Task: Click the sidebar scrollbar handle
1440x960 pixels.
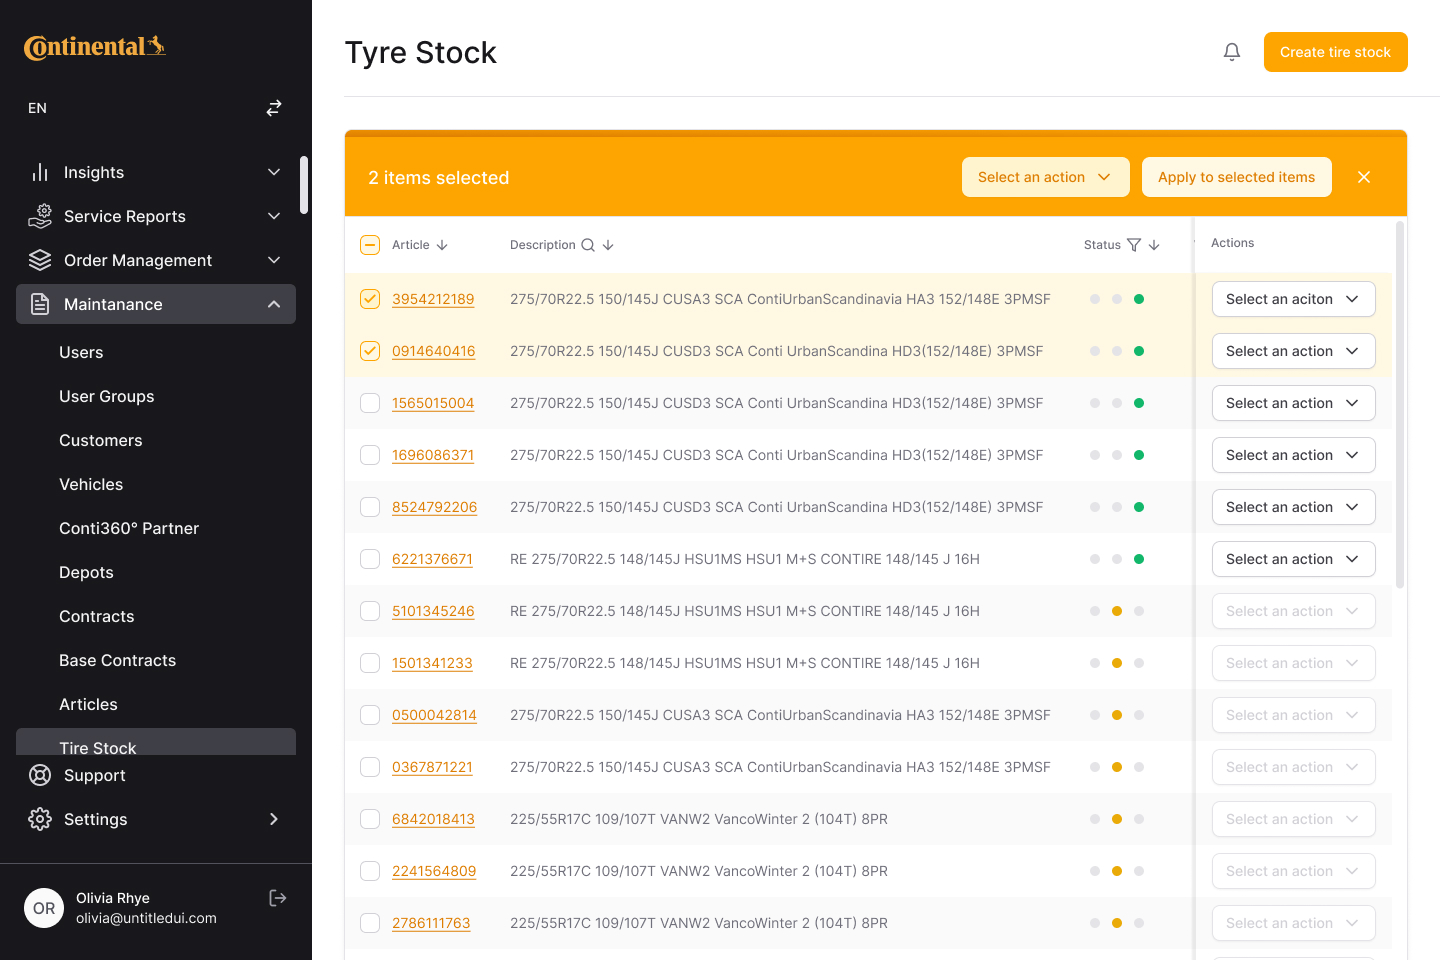Action: (304, 185)
